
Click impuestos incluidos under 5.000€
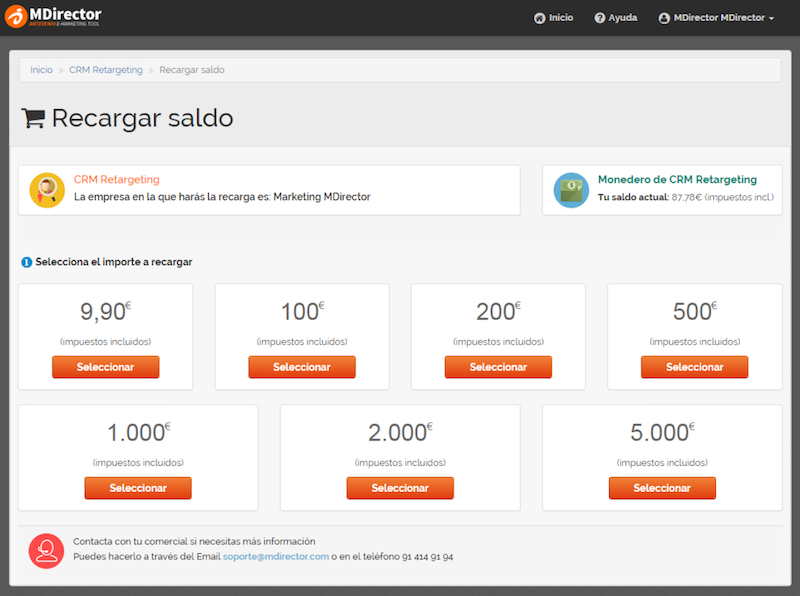[662, 463]
